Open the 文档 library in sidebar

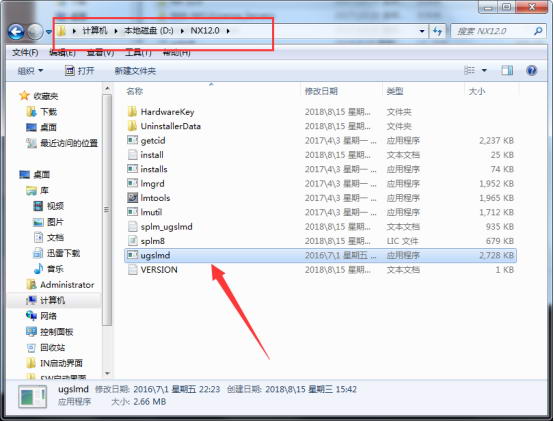49,238
